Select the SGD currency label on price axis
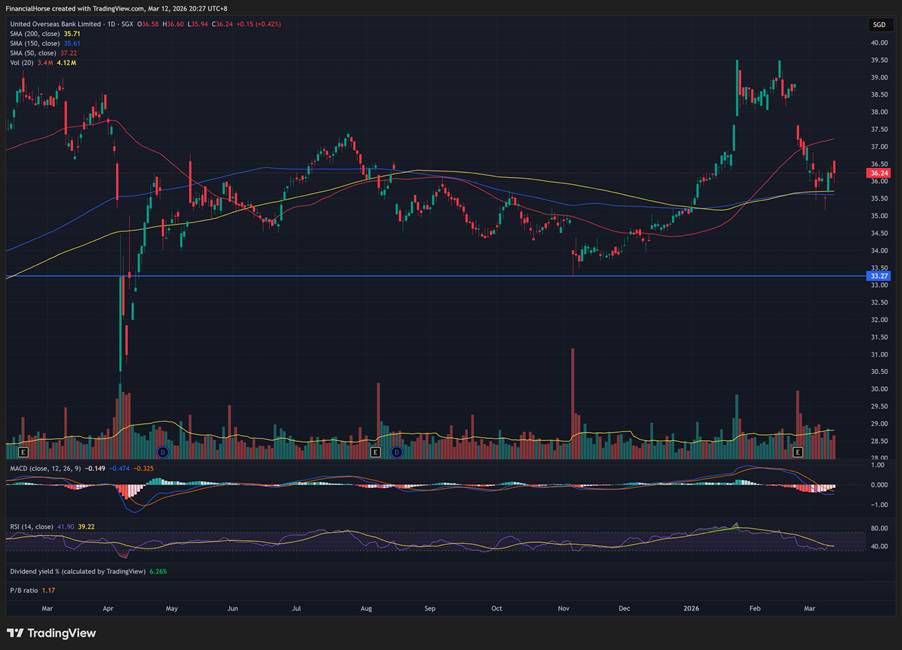This screenshot has height=650, width=902. tap(879, 24)
